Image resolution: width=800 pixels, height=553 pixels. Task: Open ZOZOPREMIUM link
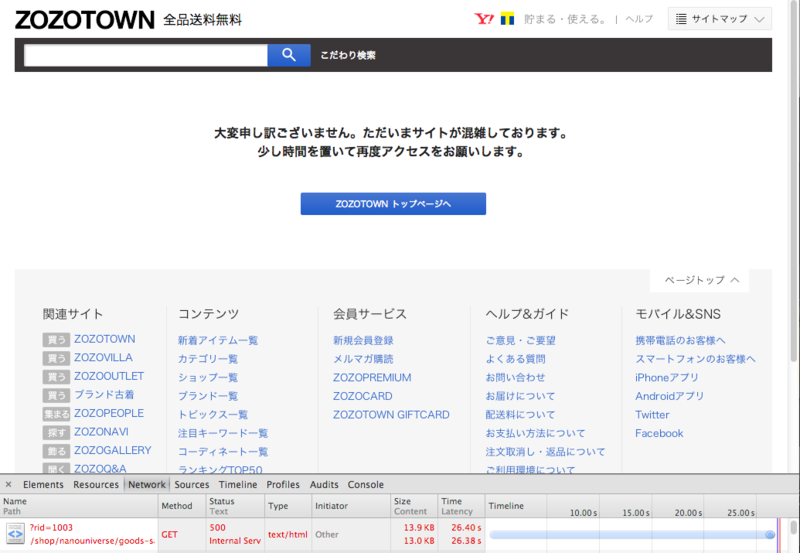pos(372,378)
